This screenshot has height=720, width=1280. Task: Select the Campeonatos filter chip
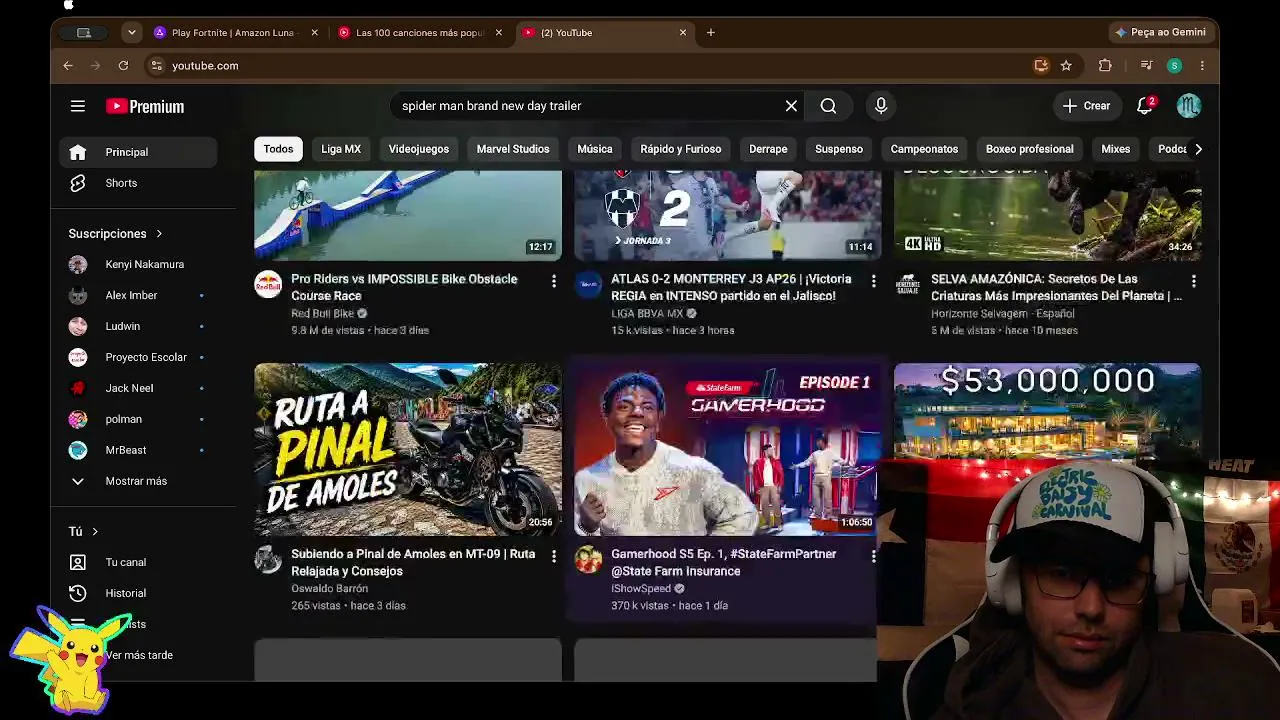924,149
